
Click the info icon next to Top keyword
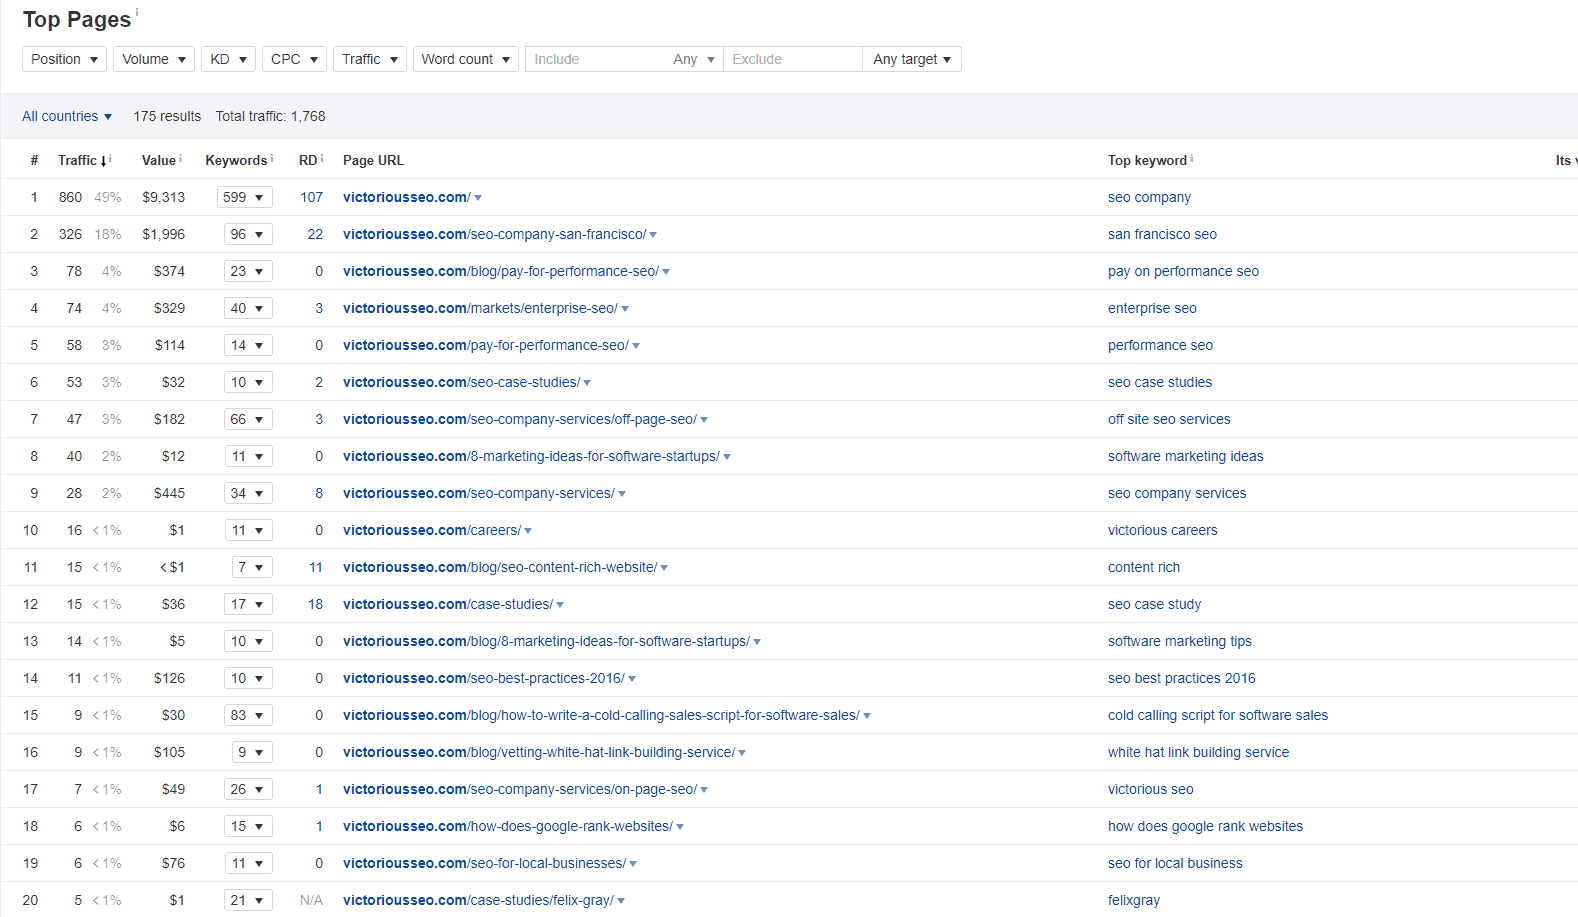[x=1192, y=158]
